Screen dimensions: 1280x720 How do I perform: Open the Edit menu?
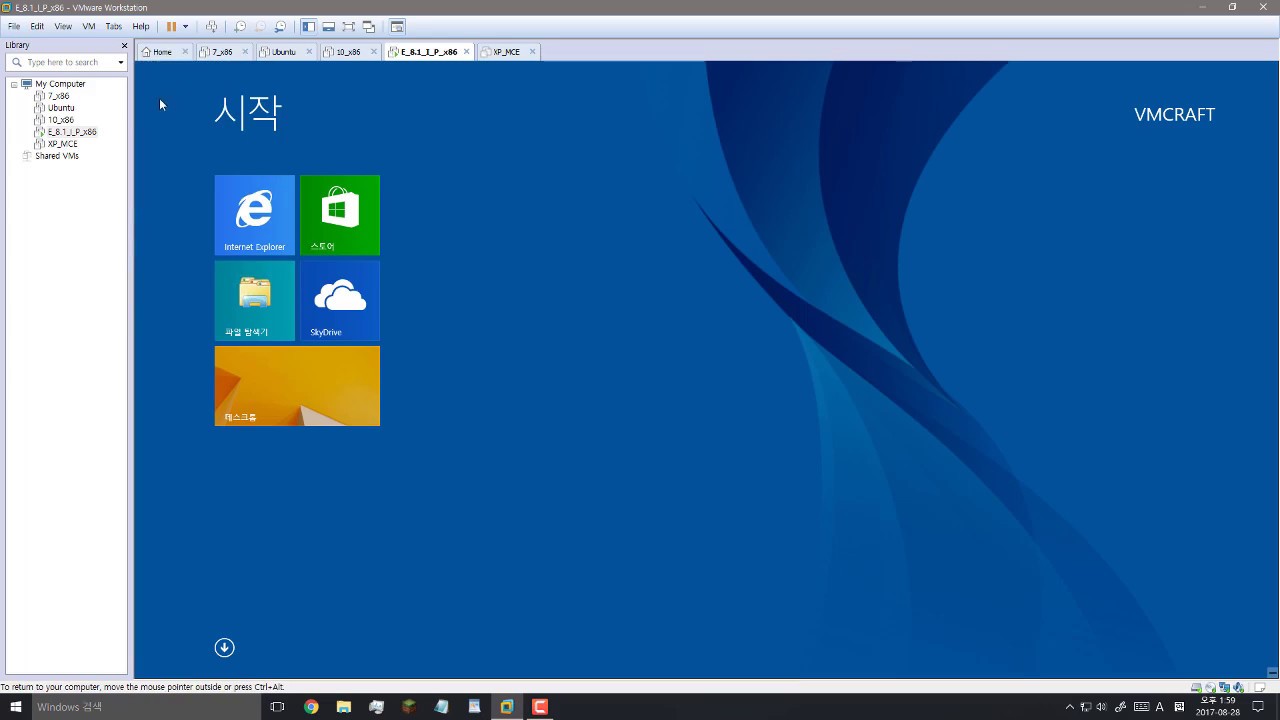click(37, 26)
